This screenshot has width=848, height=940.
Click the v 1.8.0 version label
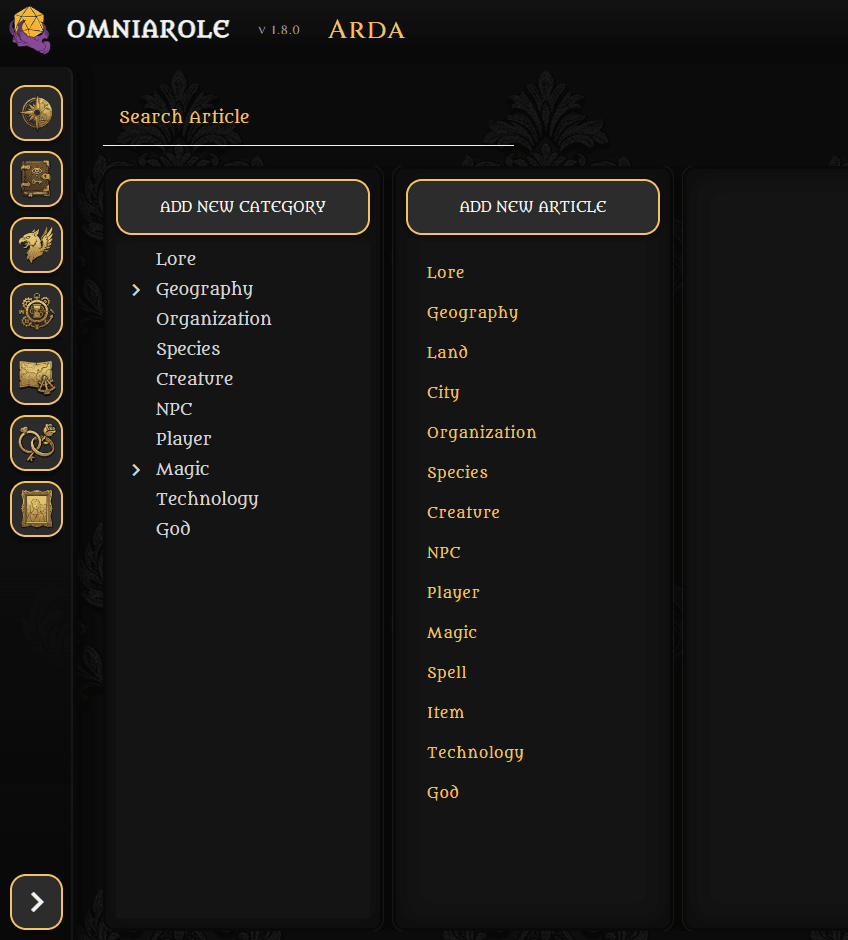click(x=279, y=30)
